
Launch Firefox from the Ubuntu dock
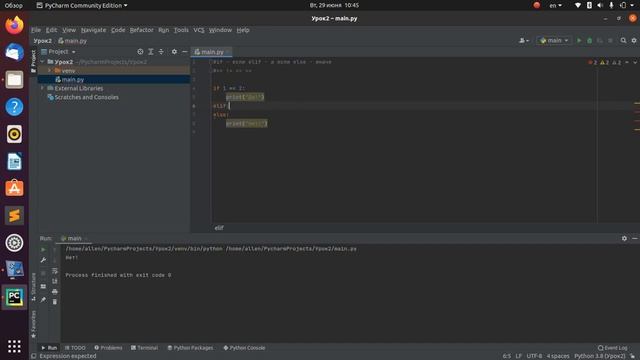pyautogui.click(x=14, y=25)
